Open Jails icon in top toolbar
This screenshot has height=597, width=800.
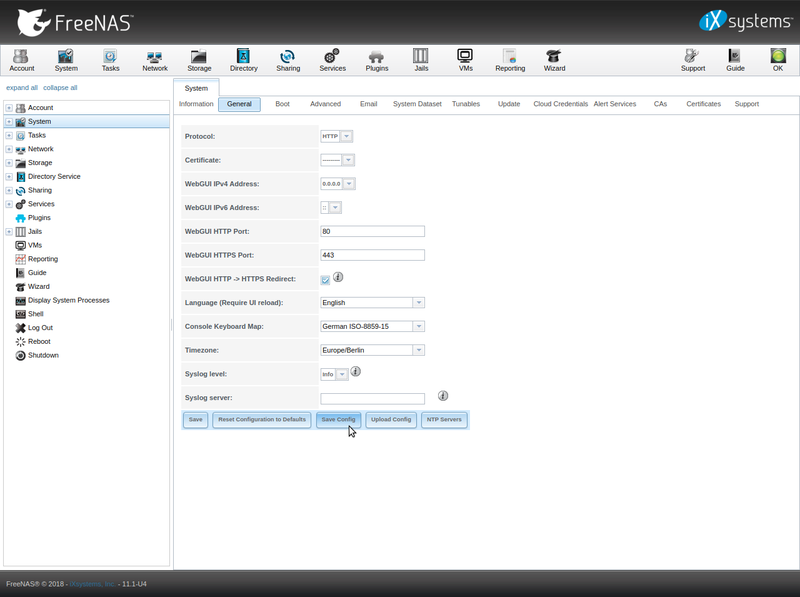pos(421,60)
